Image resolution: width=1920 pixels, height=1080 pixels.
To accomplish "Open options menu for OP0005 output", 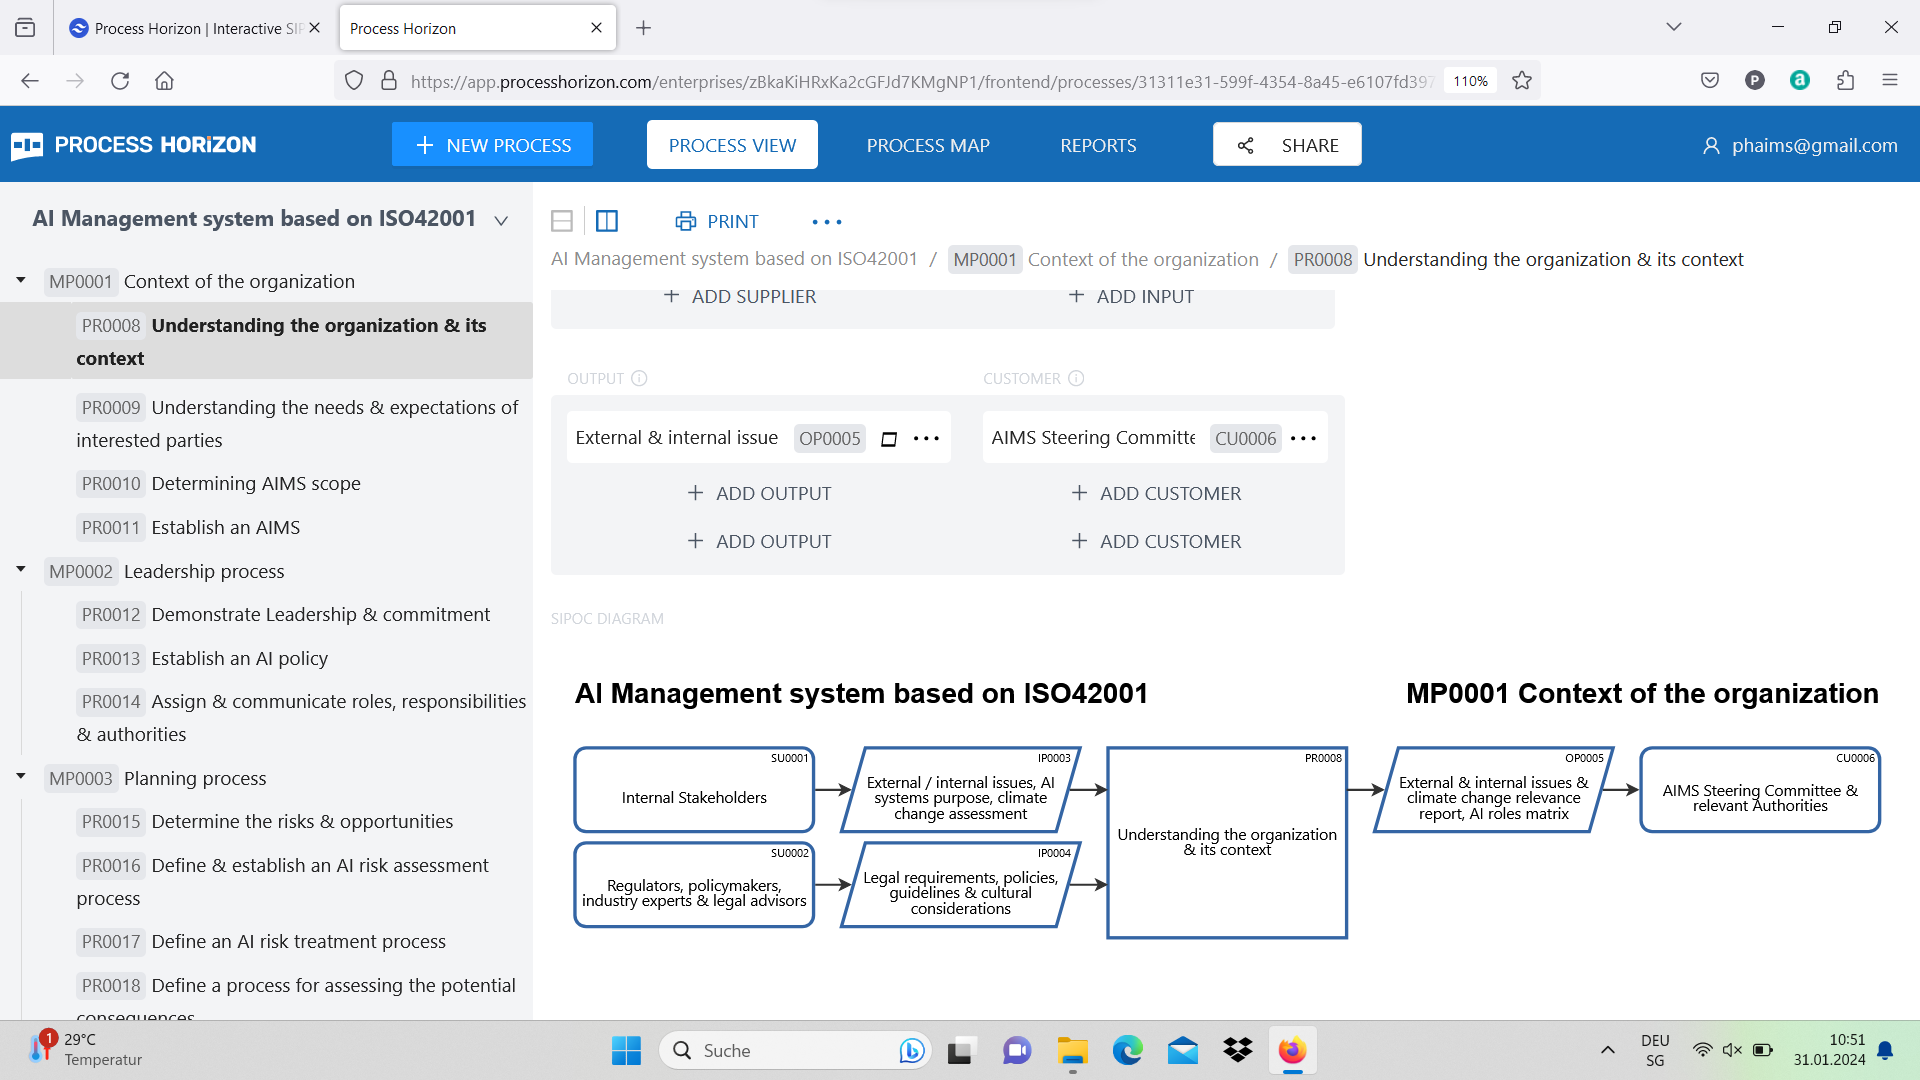I will pos(926,439).
